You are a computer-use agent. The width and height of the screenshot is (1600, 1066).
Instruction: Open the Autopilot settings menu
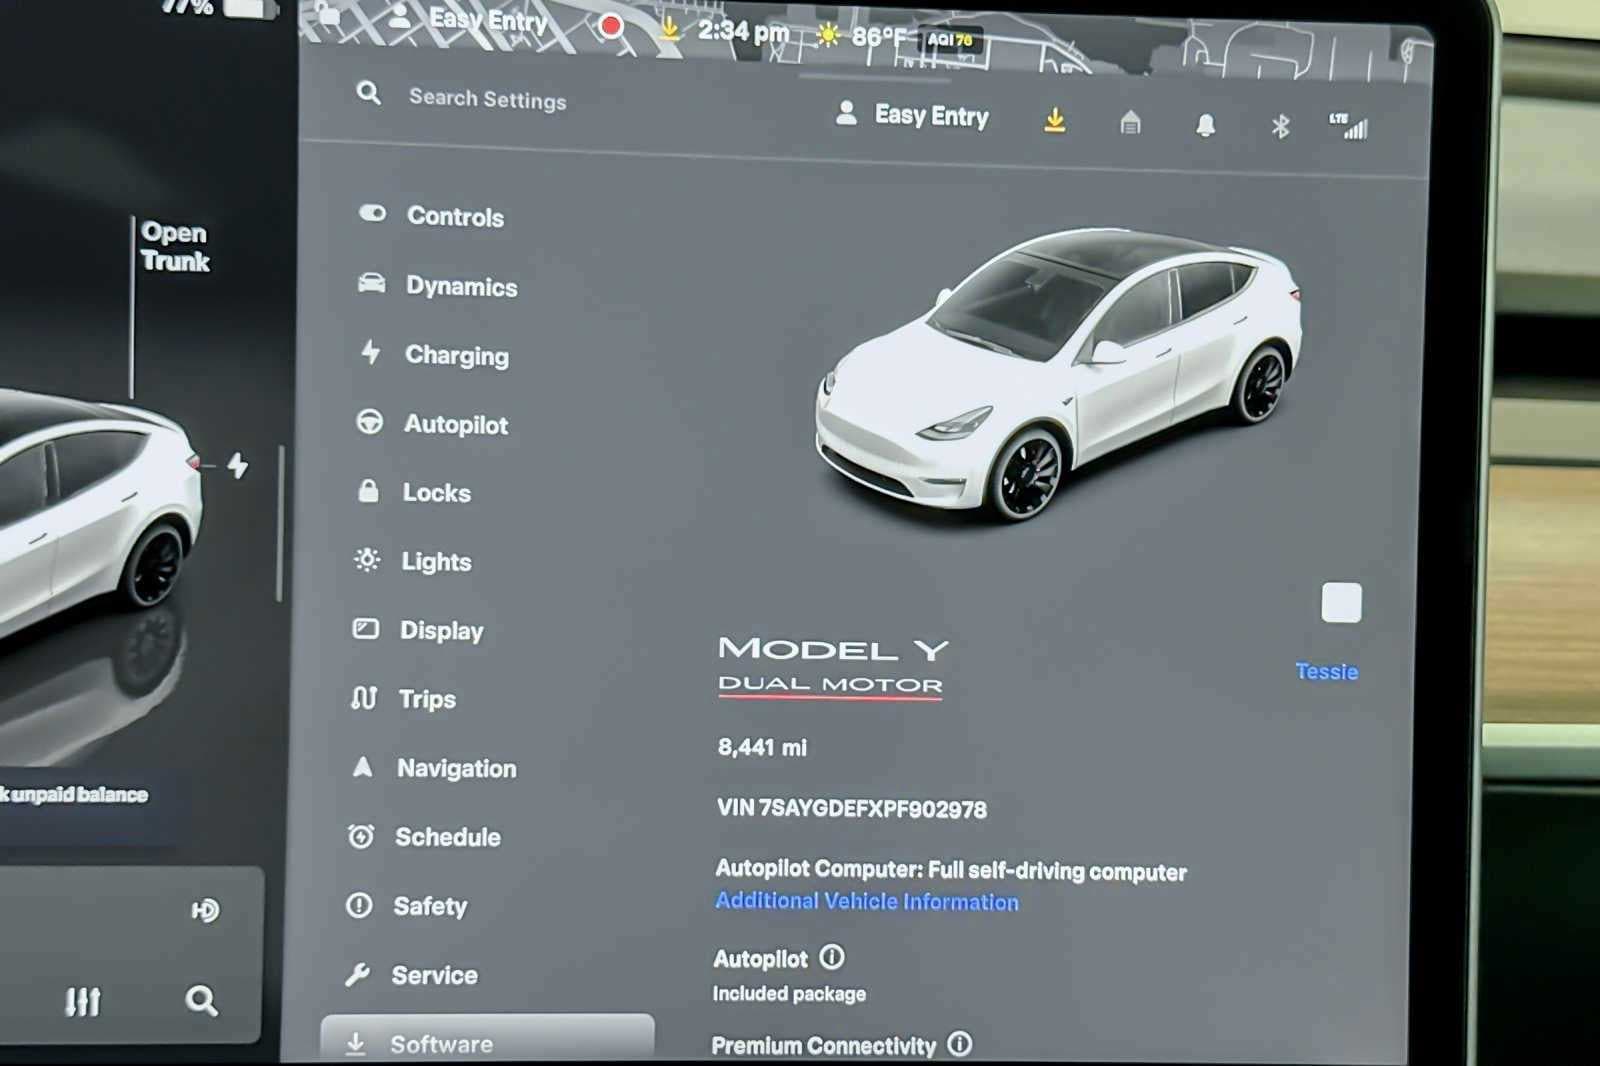pos(432,424)
